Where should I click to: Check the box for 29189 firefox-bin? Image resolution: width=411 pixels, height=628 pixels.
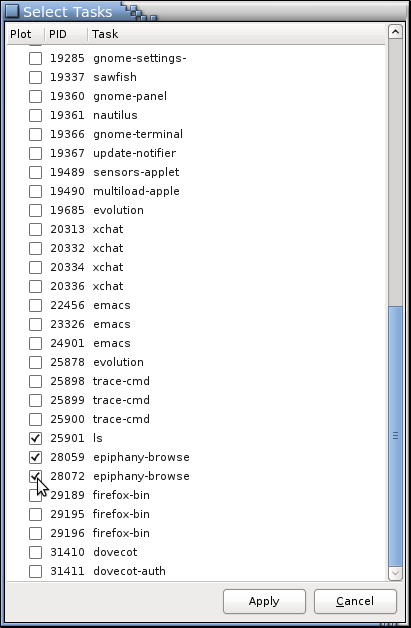[35, 495]
